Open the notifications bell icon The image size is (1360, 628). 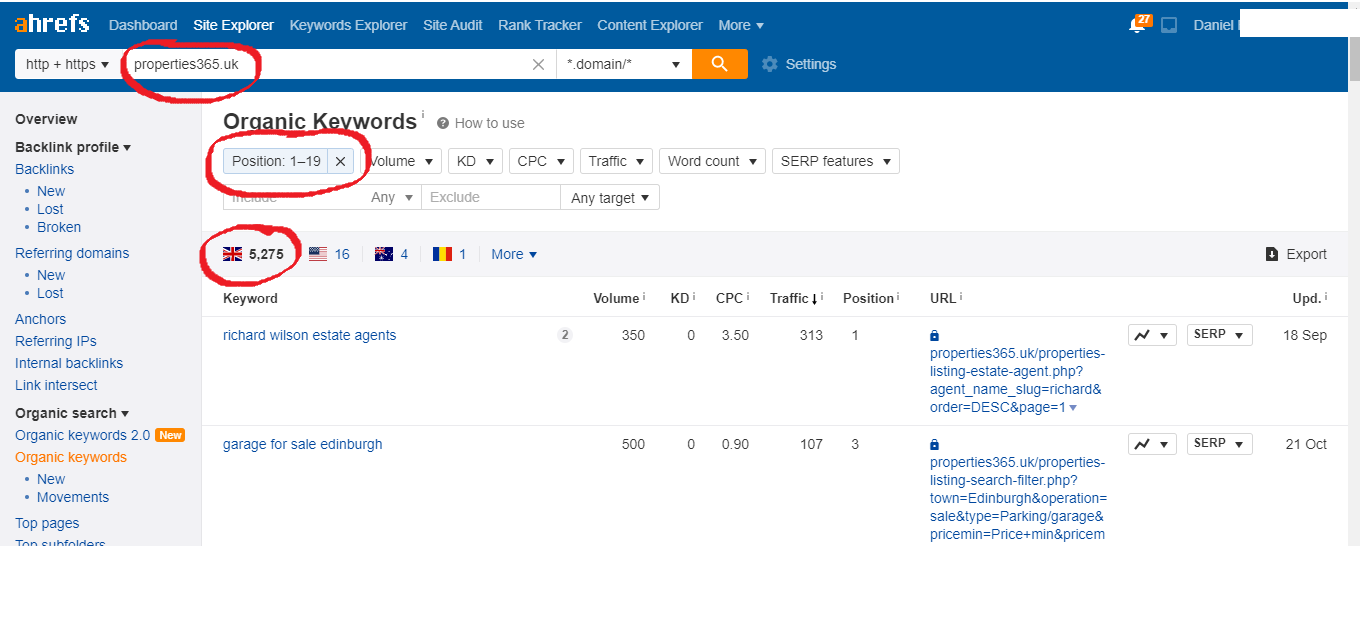coord(1138,25)
